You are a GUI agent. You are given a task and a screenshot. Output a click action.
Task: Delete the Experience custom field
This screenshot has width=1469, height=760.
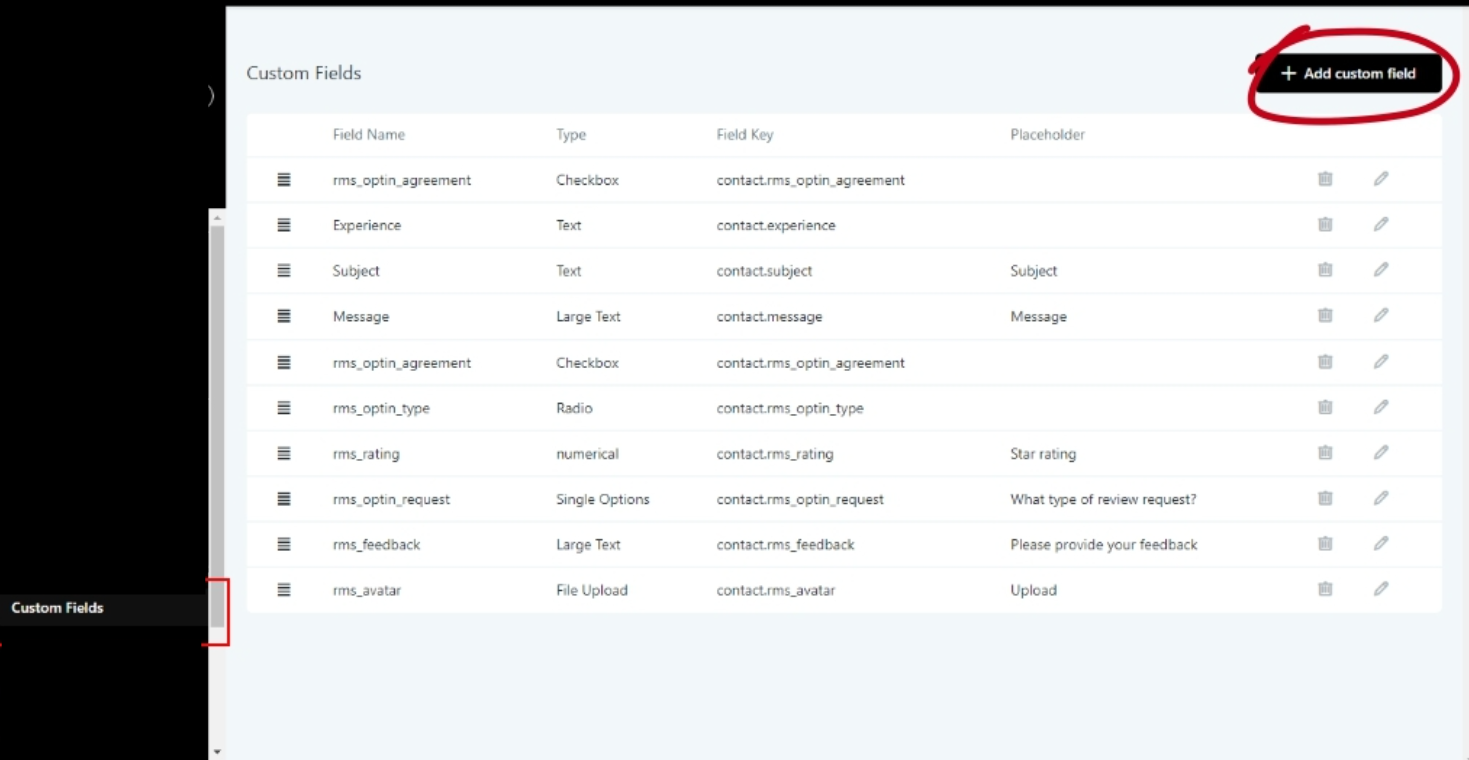click(x=1325, y=225)
